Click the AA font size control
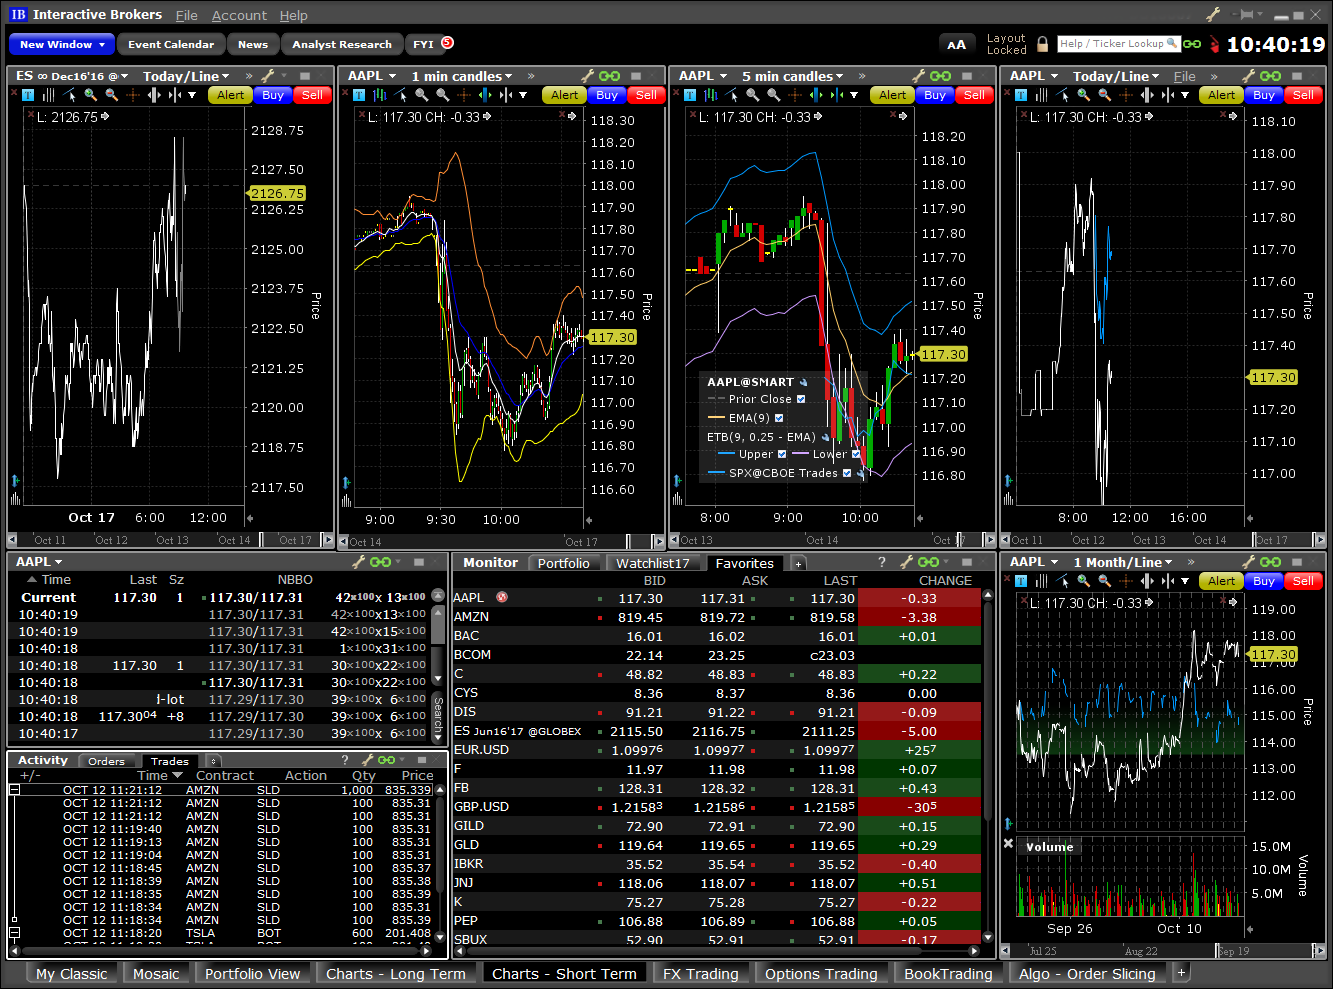Image resolution: width=1333 pixels, height=989 pixels. pos(957,44)
